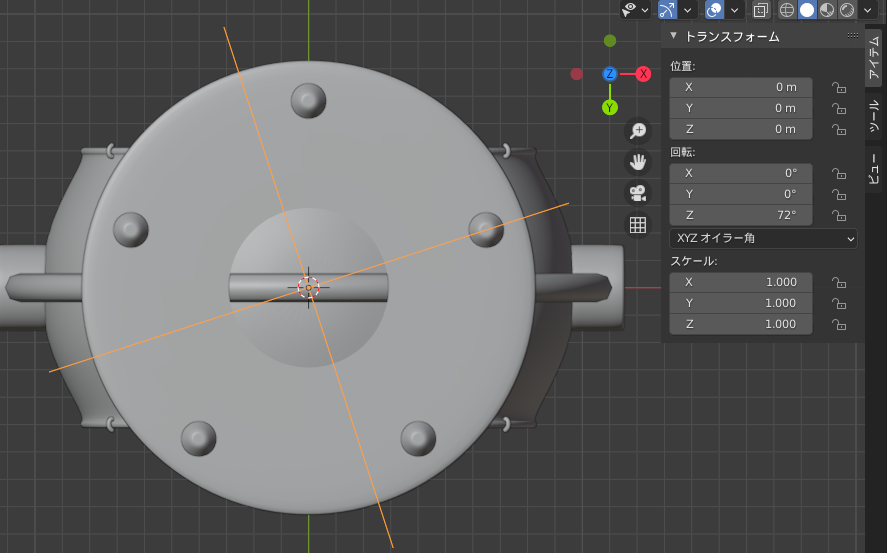This screenshot has height=553, width=887.
Task: Switch to solid shading
Action: (x=807, y=10)
